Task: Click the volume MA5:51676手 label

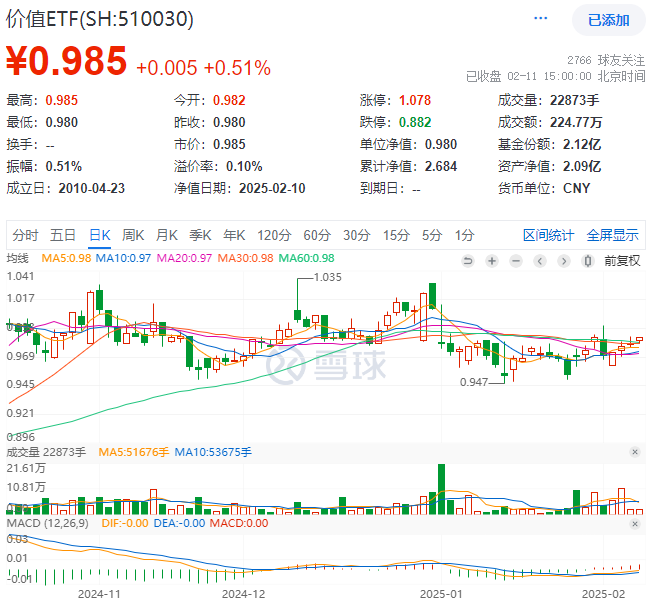Action: click(134, 452)
